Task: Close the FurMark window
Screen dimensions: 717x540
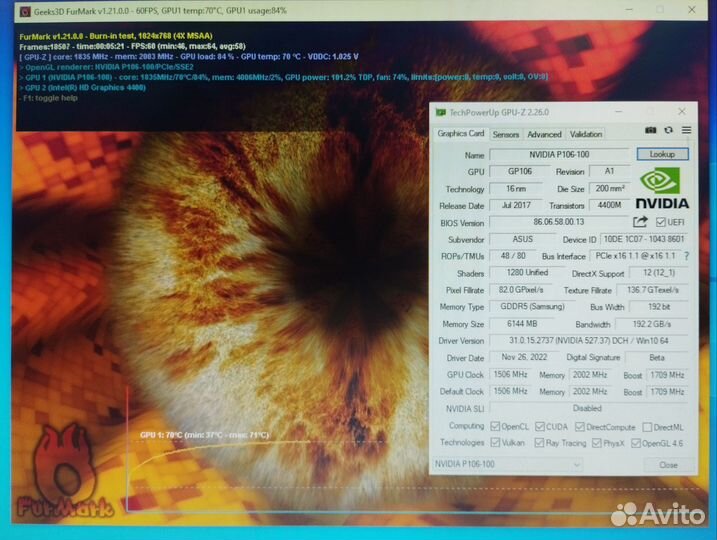Action: click(x=692, y=10)
